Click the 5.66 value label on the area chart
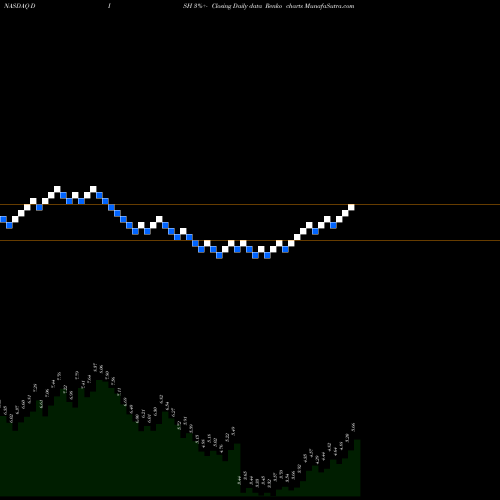 pyautogui.click(x=353, y=427)
